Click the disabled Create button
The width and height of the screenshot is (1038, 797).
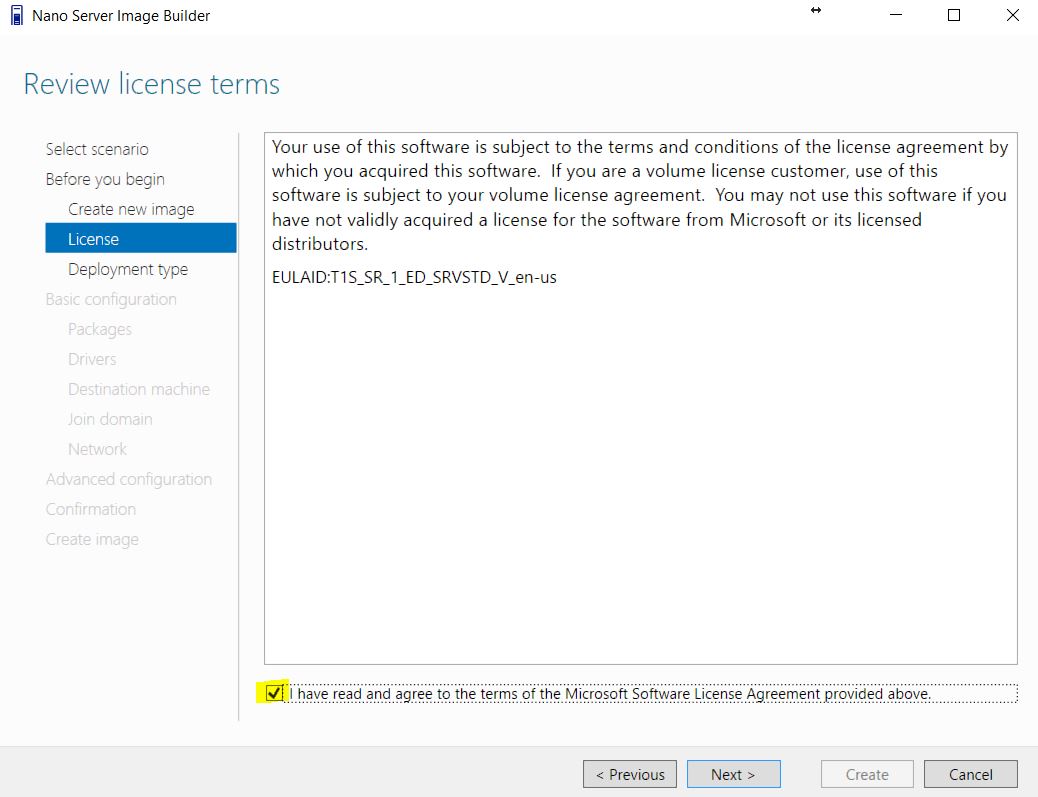pyautogui.click(x=867, y=774)
